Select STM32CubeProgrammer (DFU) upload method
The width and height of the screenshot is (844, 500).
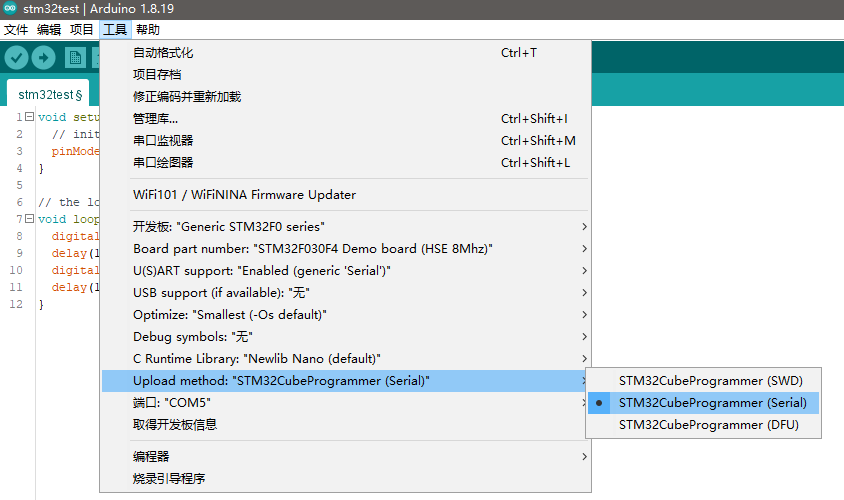point(704,425)
